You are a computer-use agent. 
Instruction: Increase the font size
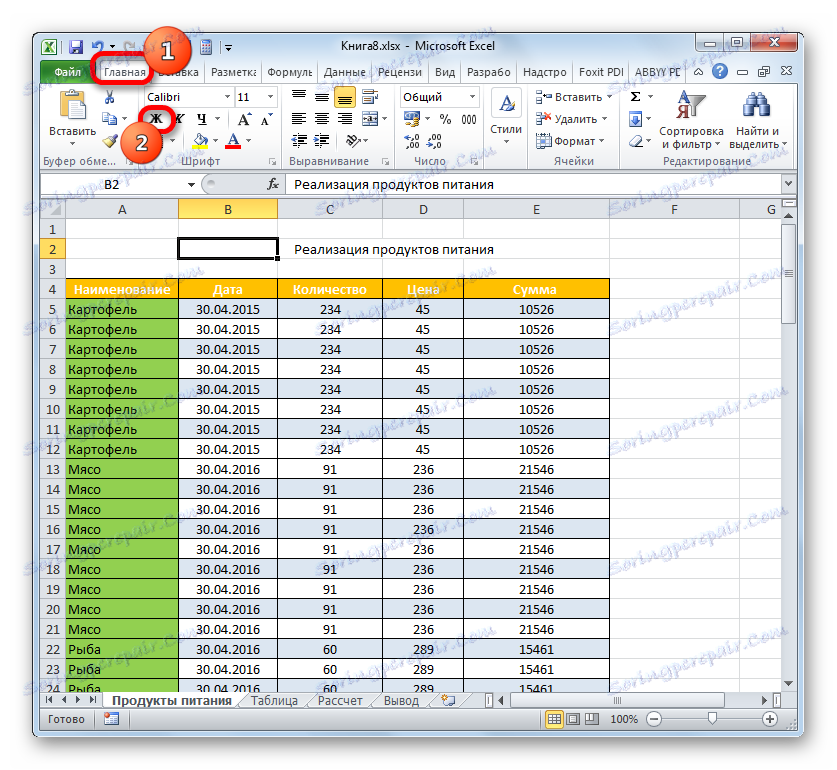tap(244, 119)
